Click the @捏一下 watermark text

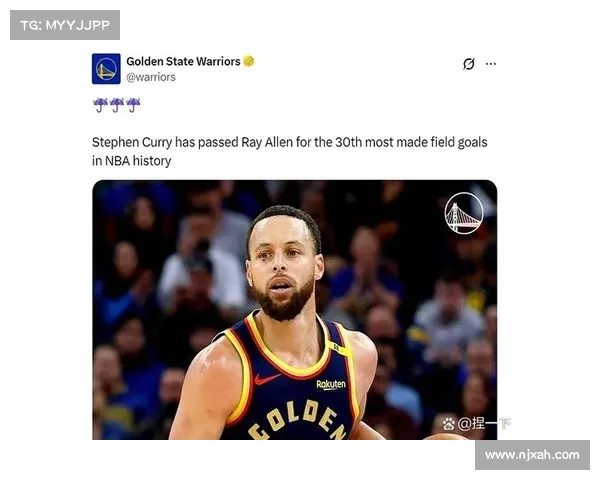tap(484, 424)
